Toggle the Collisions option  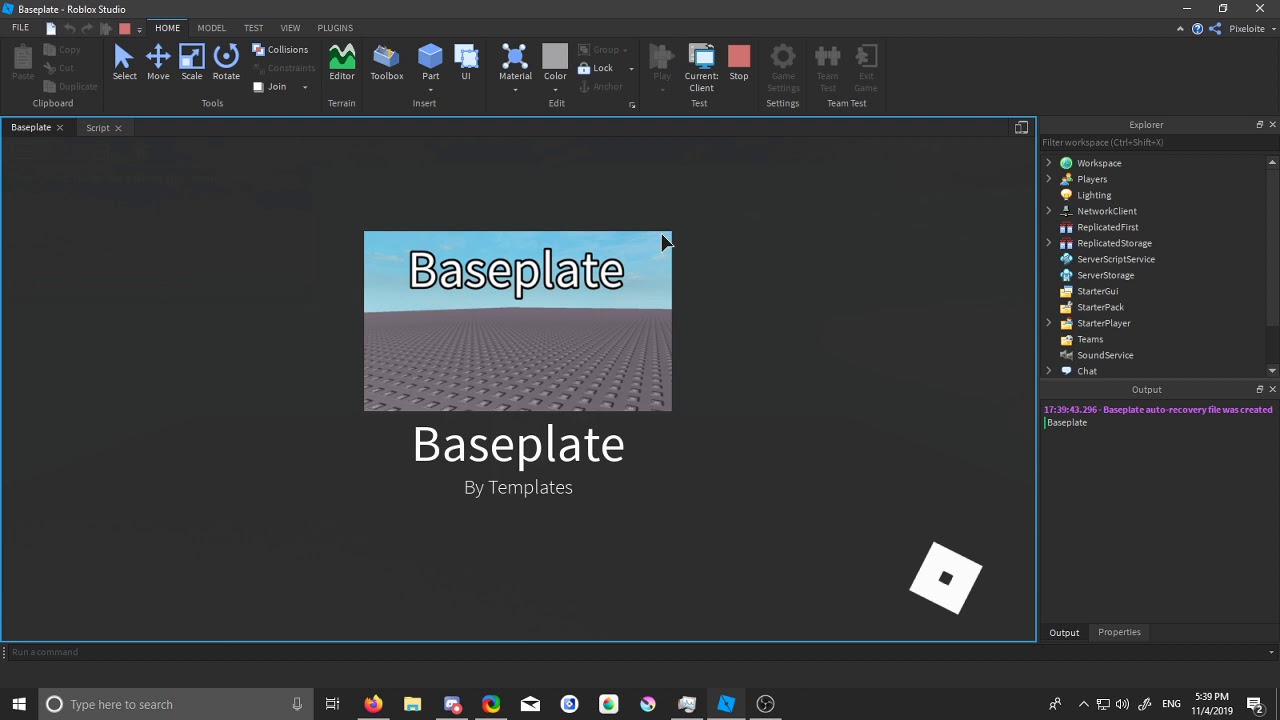click(x=280, y=49)
